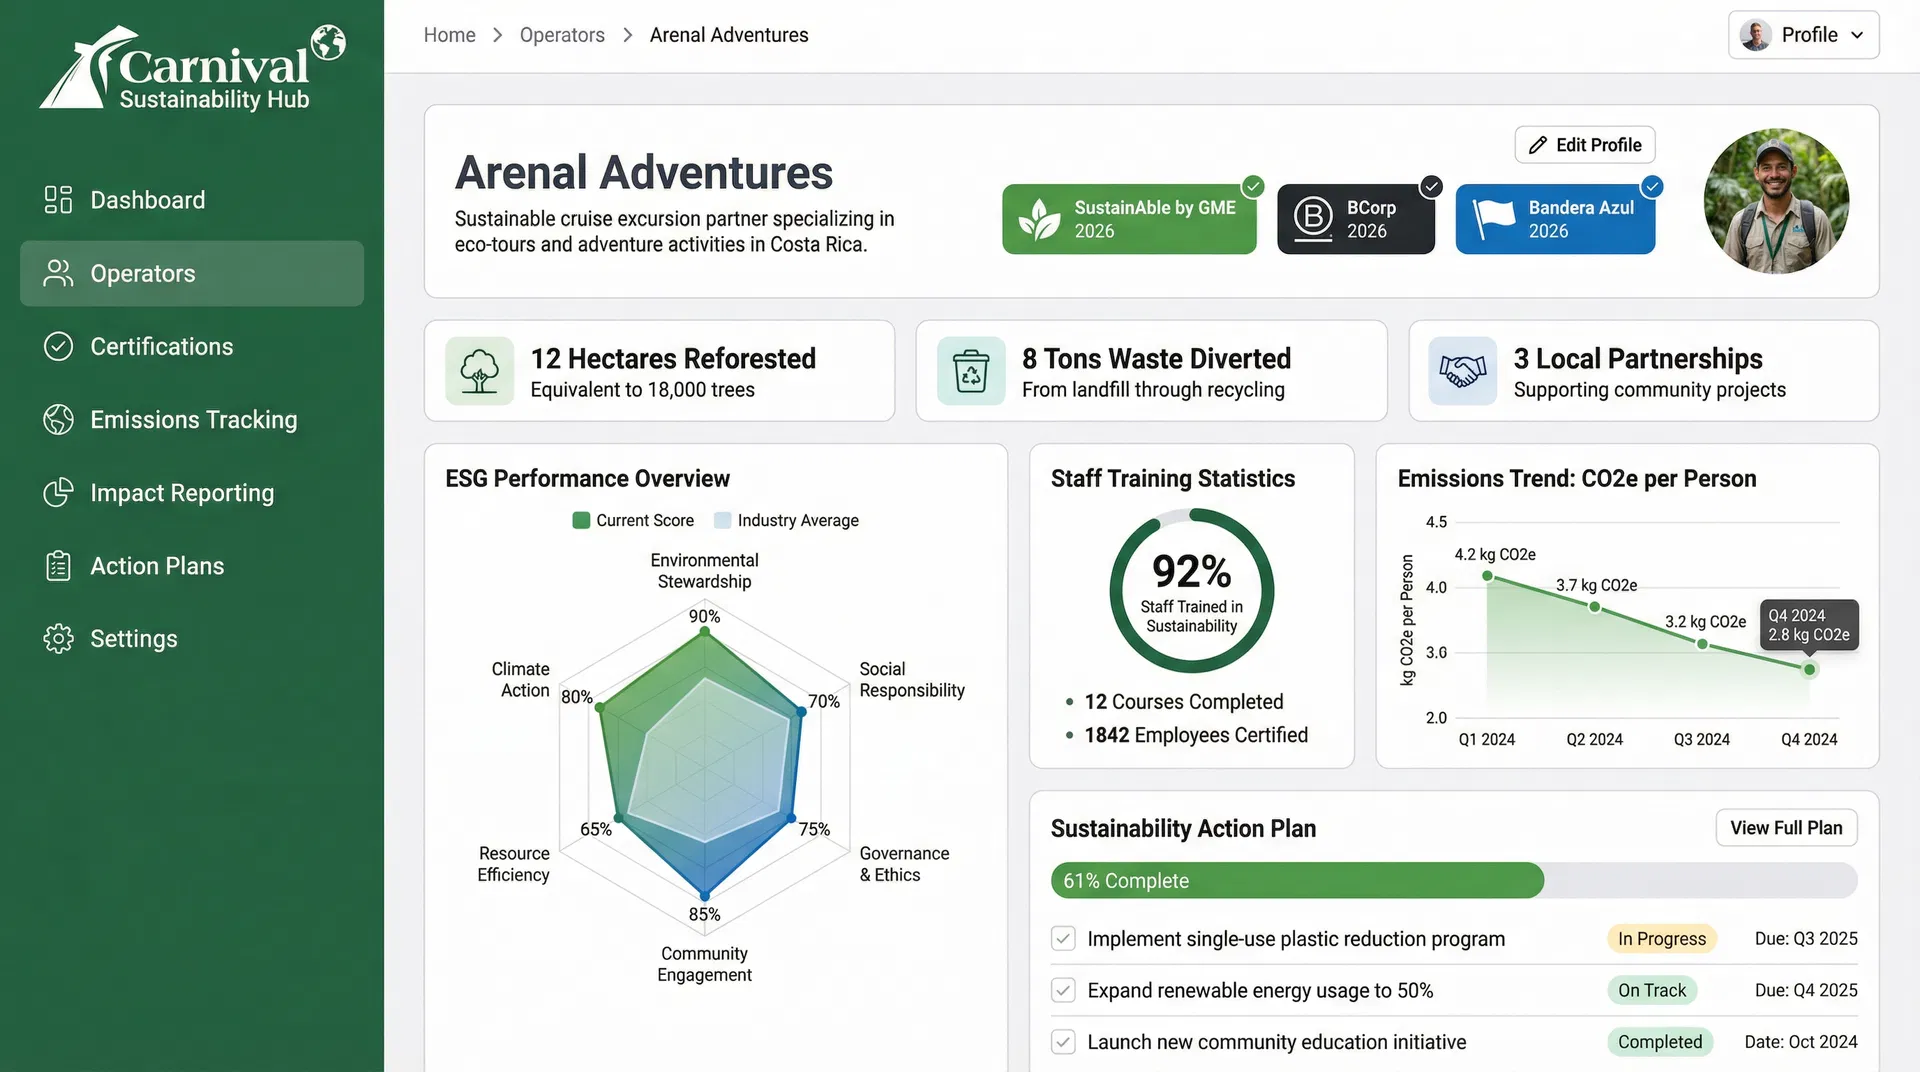Click the Certifications checkmark icon
1920x1072 pixels.
58,346
